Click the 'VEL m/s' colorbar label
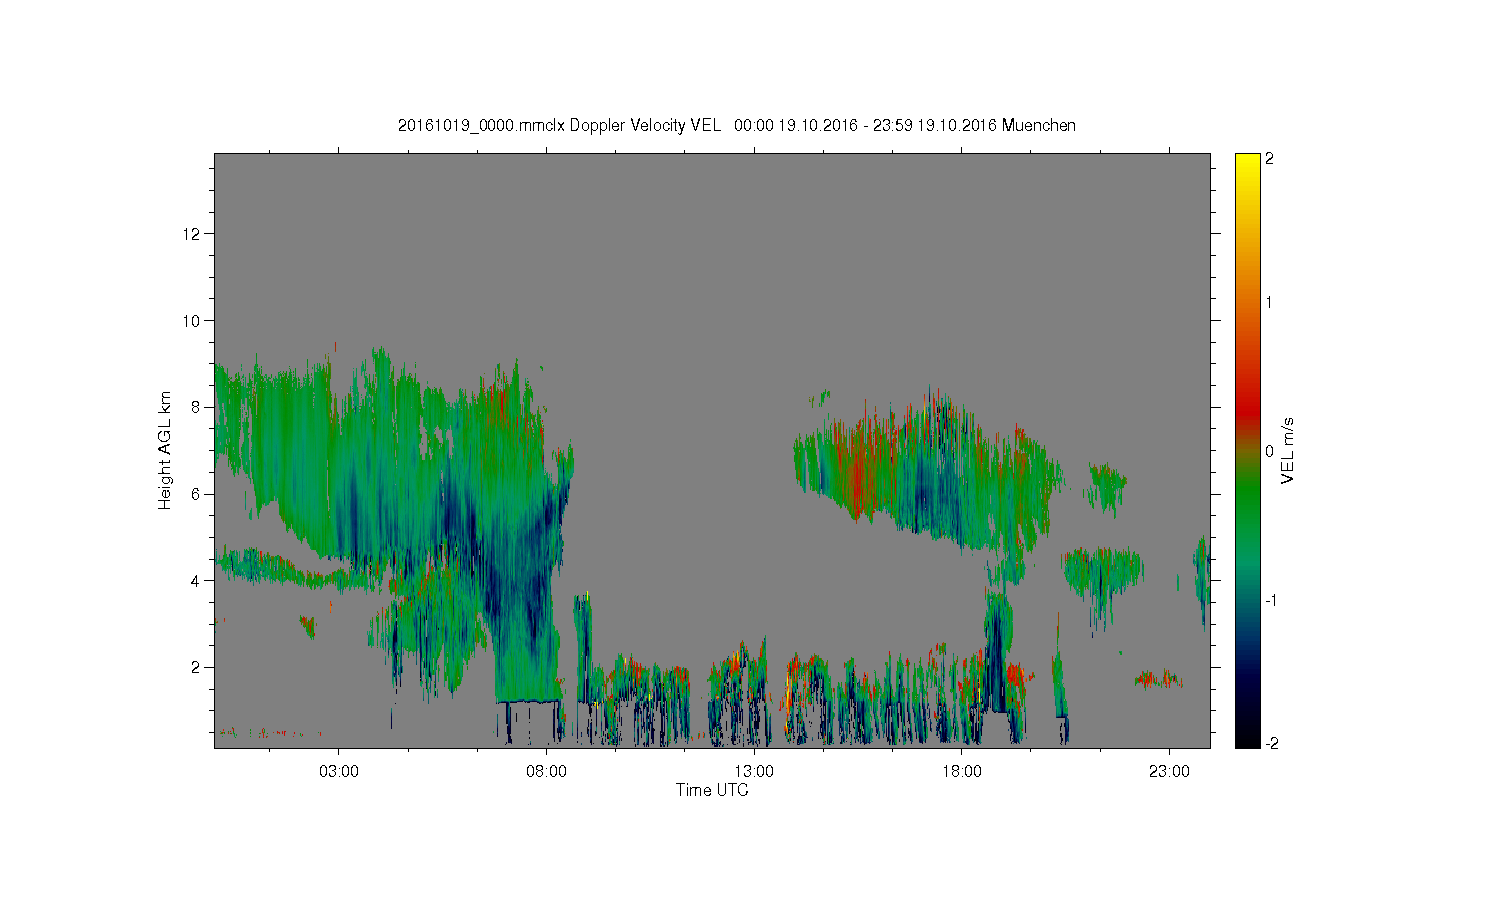The width and height of the screenshot is (1500, 900). coord(1288,450)
